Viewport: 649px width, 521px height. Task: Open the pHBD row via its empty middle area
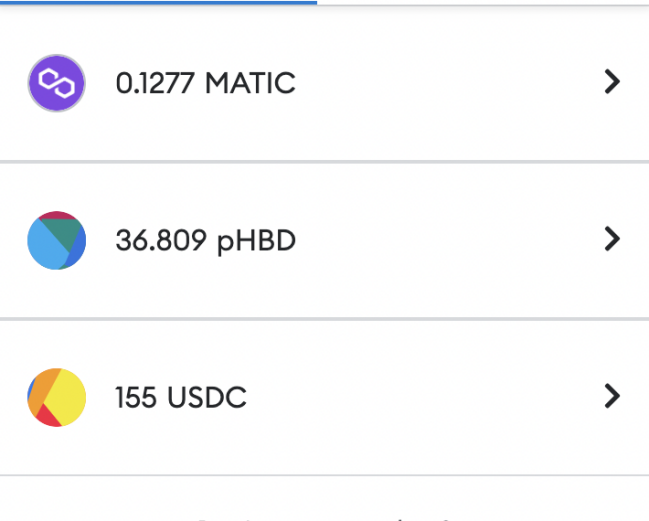coord(447,240)
